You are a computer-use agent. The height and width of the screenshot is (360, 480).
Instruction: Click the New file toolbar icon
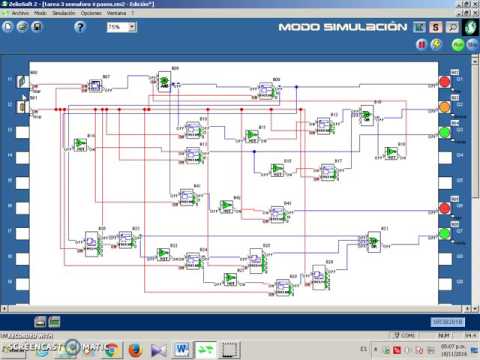[8, 27]
